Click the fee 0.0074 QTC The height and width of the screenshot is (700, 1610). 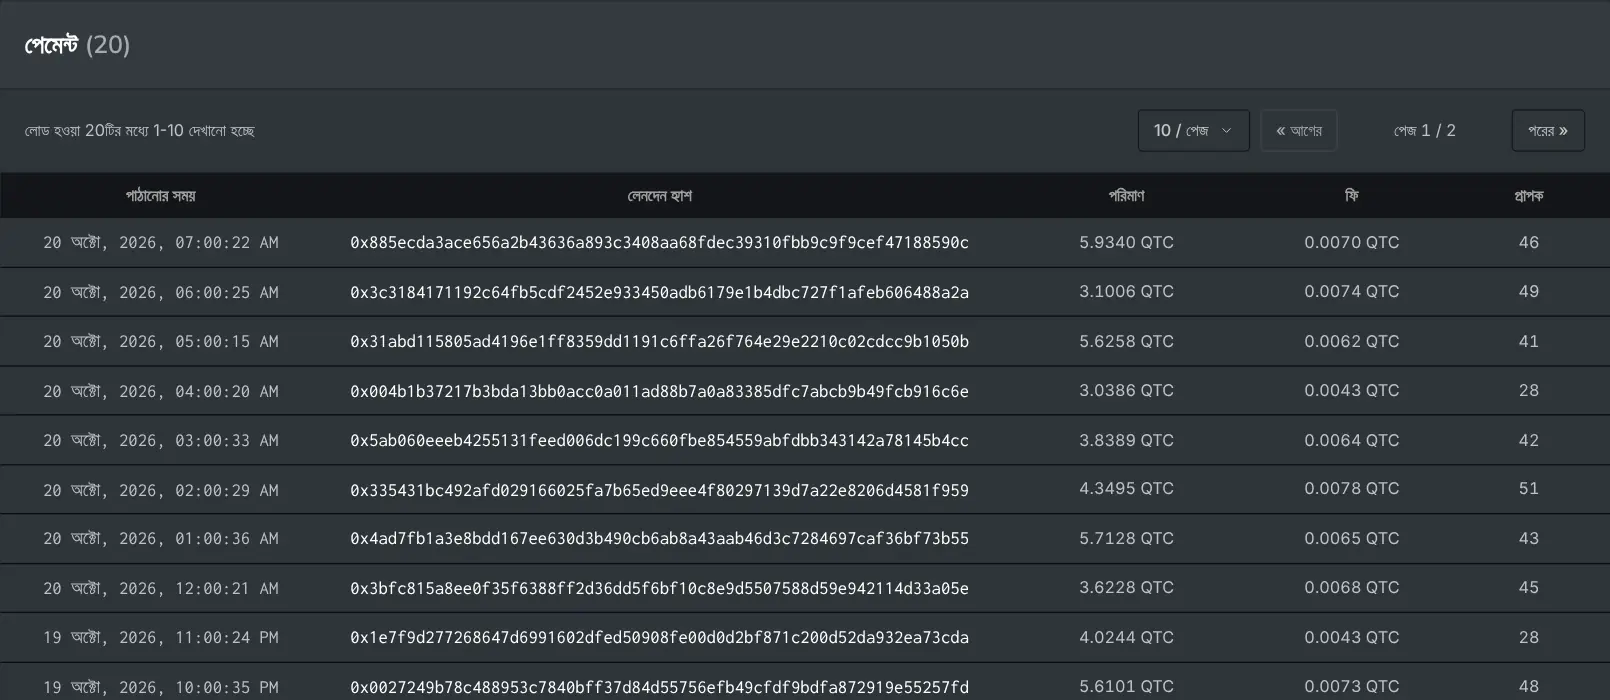[1352, 291]
